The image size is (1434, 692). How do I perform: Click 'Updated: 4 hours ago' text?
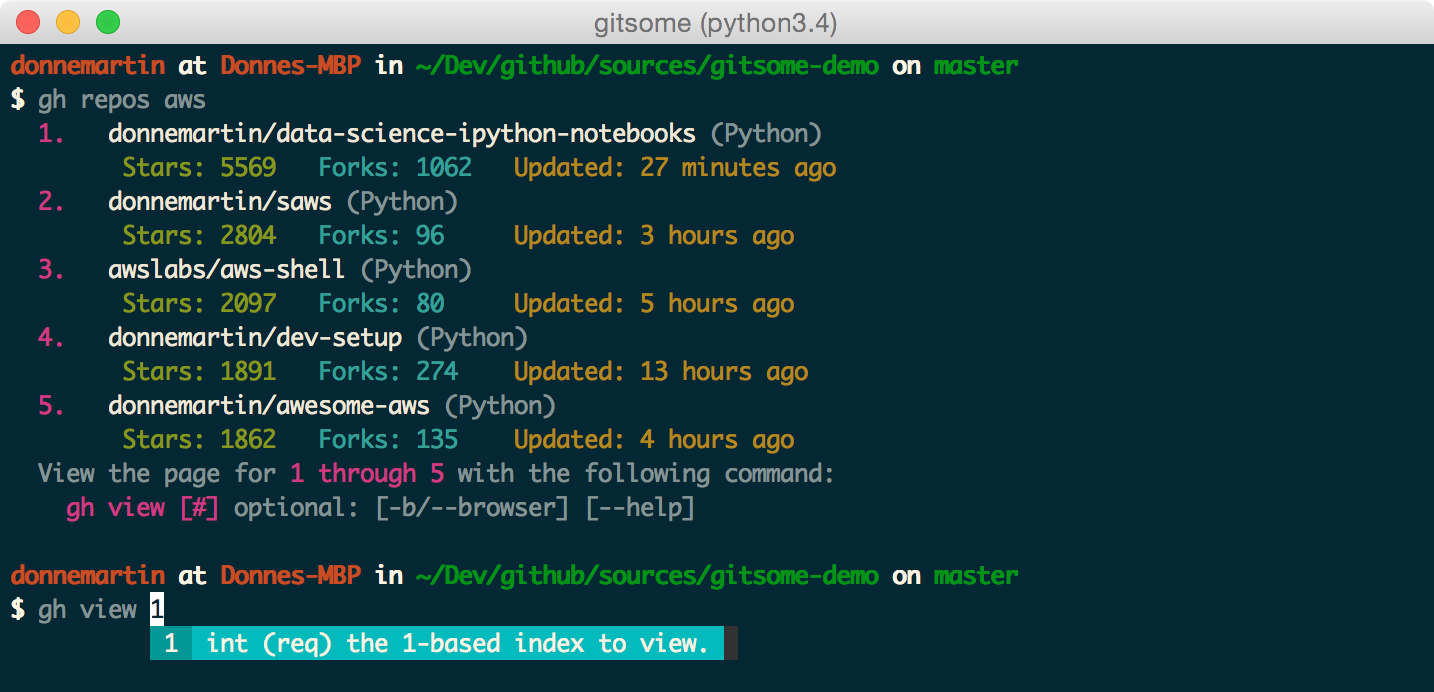pos(654,439)
